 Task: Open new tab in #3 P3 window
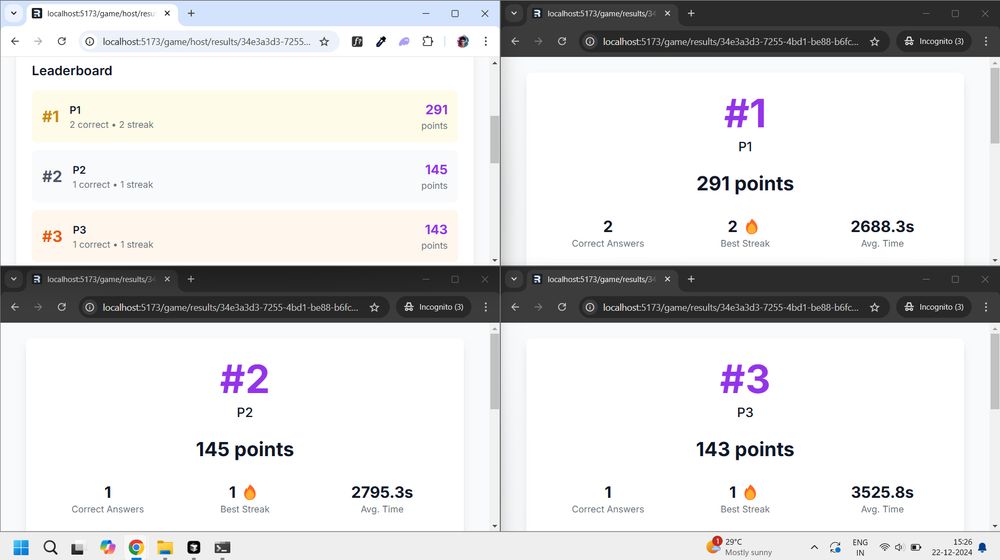click(x=691, y=279)
